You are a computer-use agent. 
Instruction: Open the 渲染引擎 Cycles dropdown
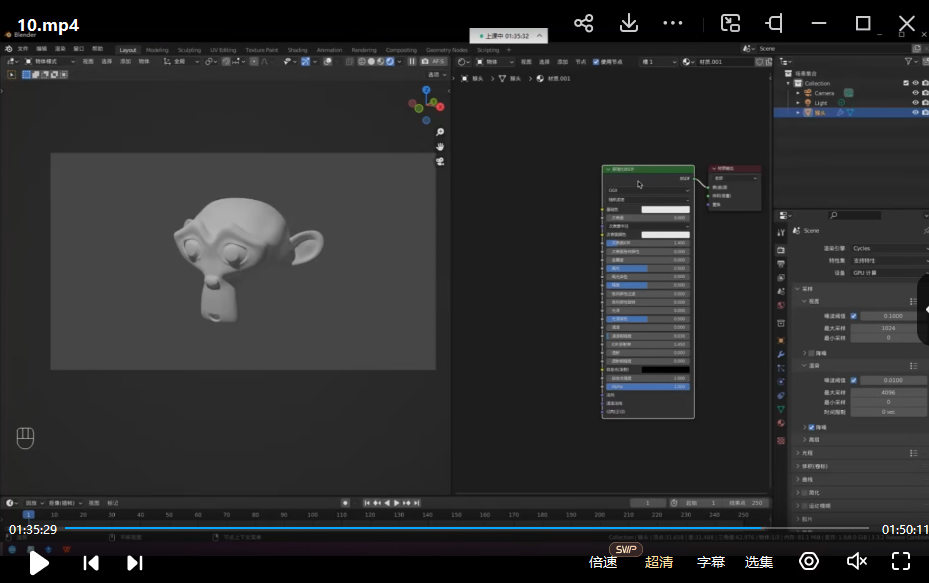pos(888,248)
